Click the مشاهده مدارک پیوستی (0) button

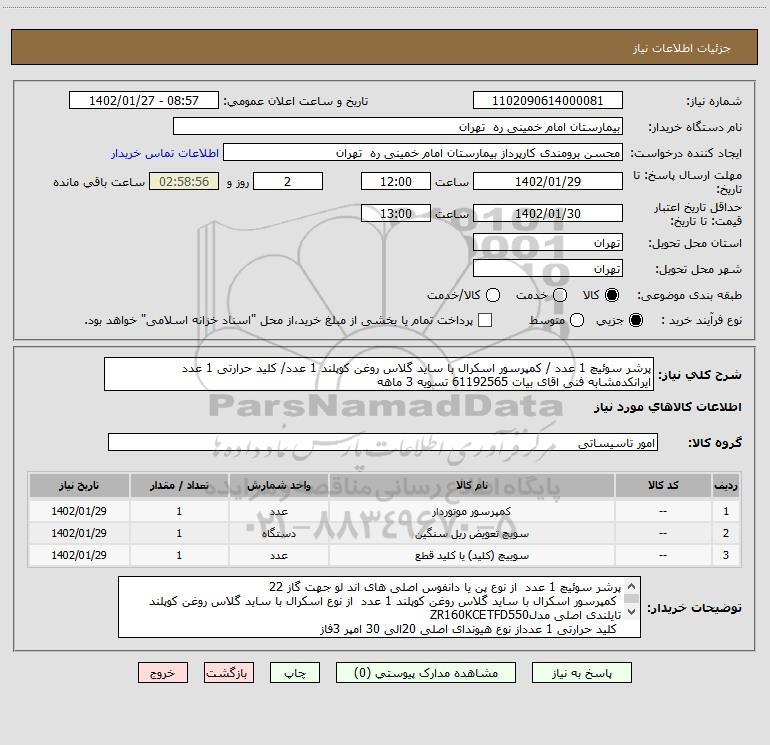tap(426, 673)
